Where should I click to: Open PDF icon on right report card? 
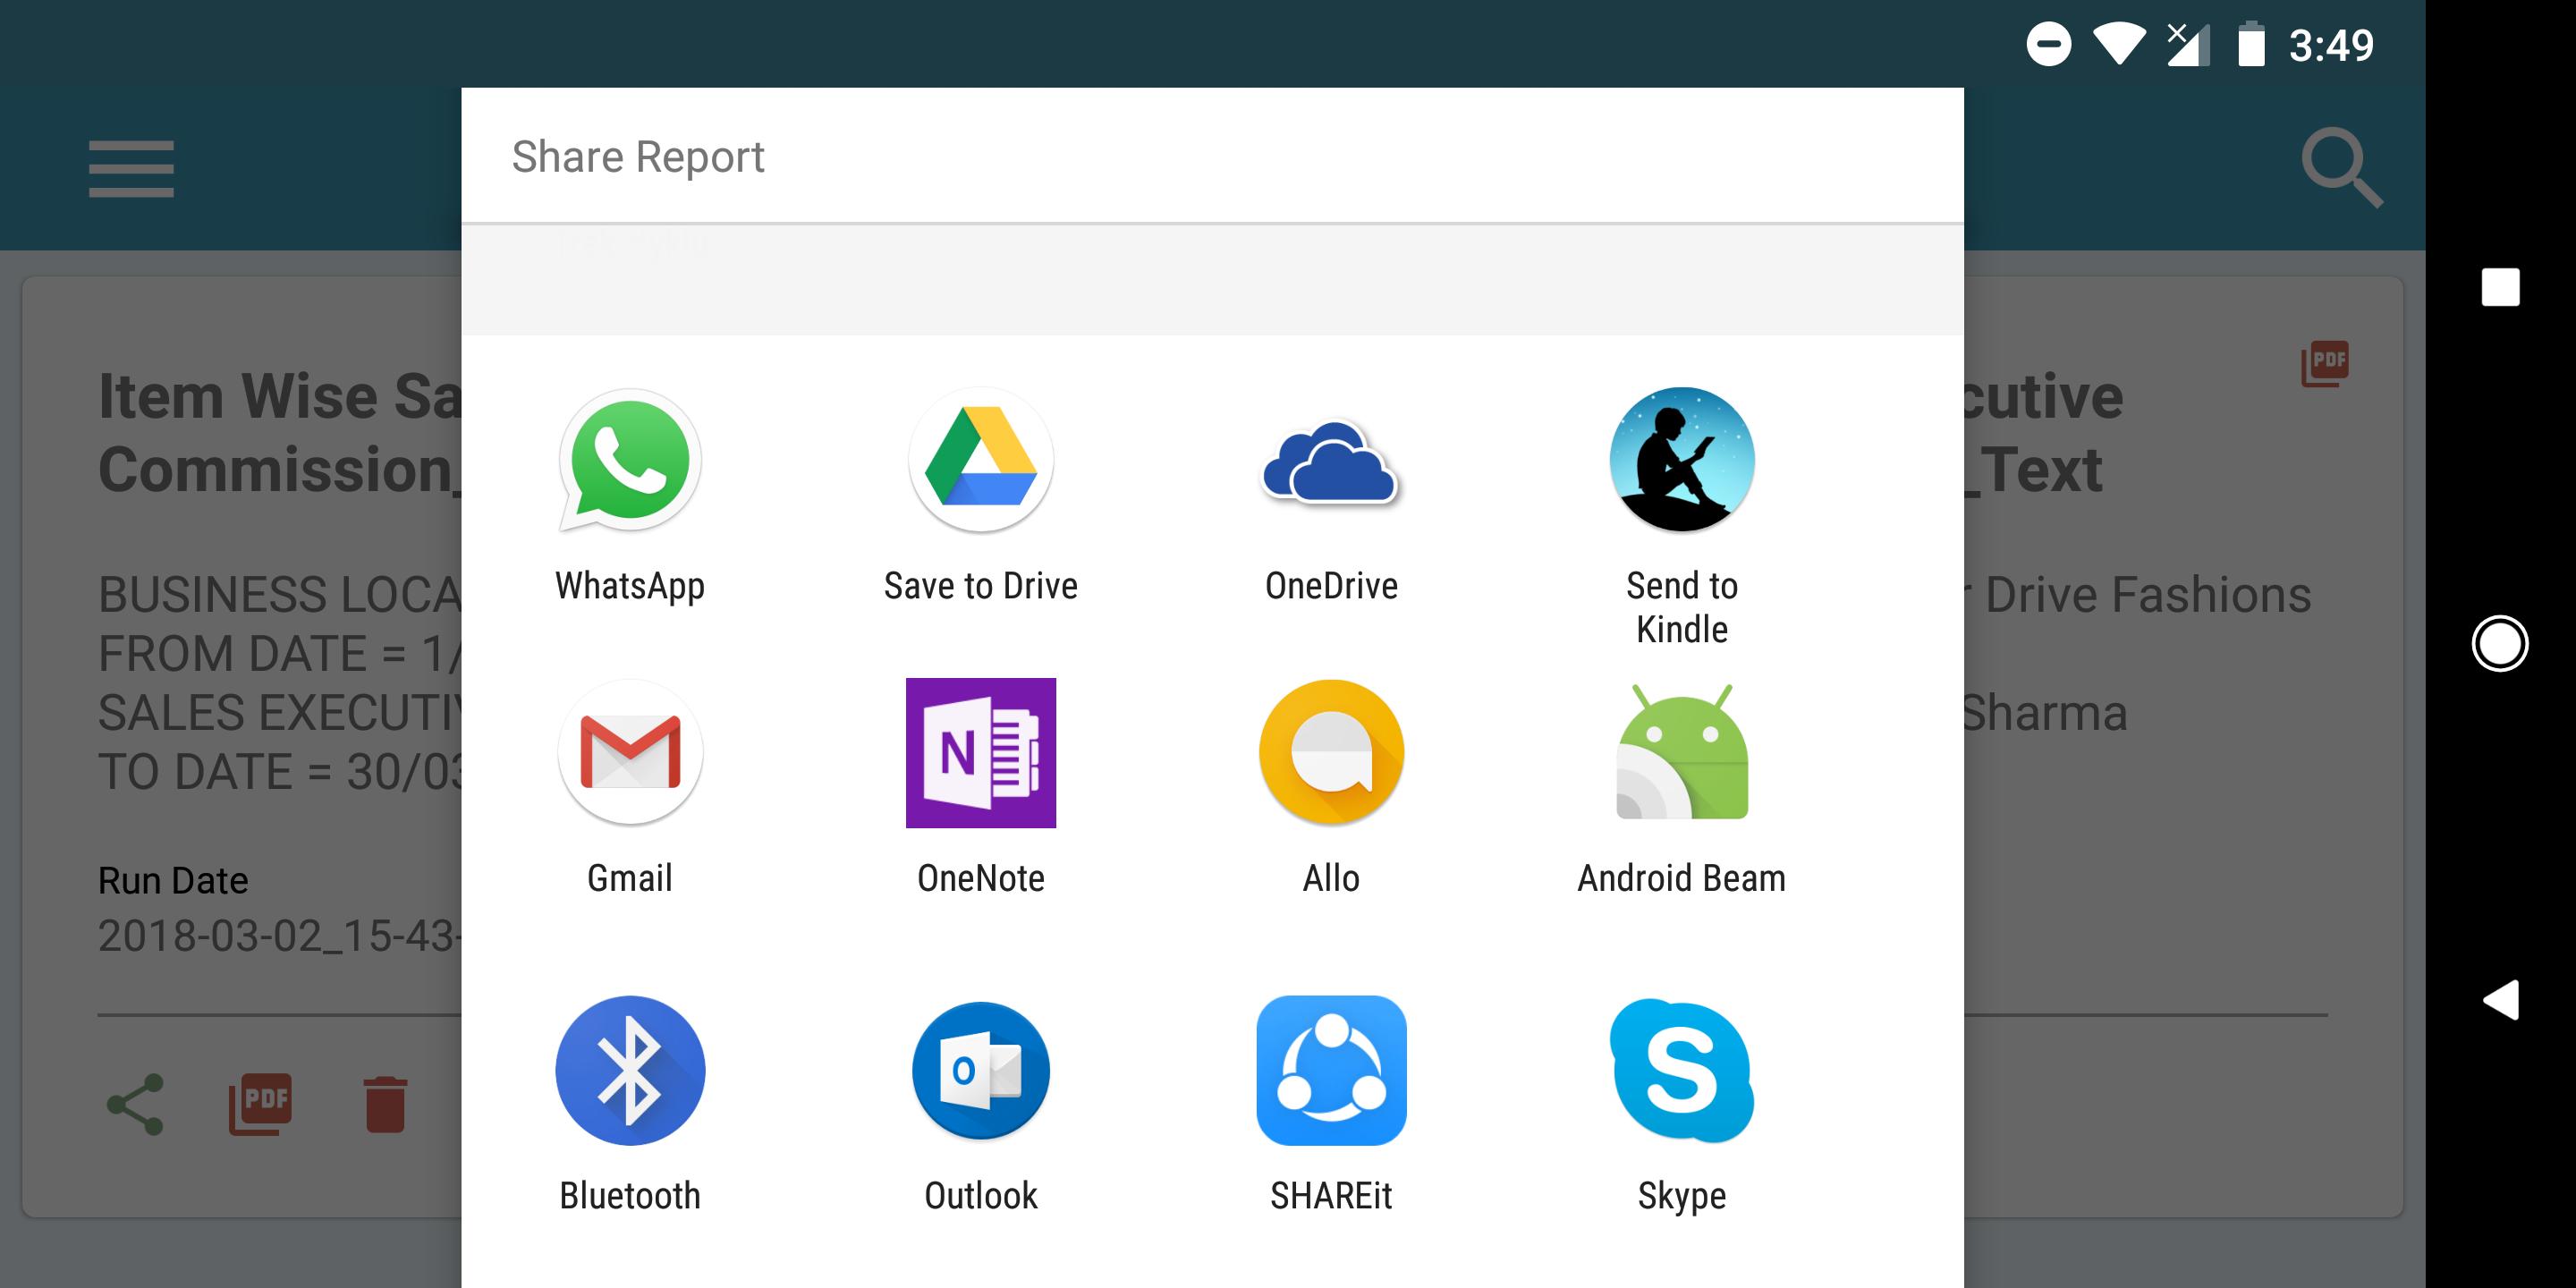point(2325,364)
